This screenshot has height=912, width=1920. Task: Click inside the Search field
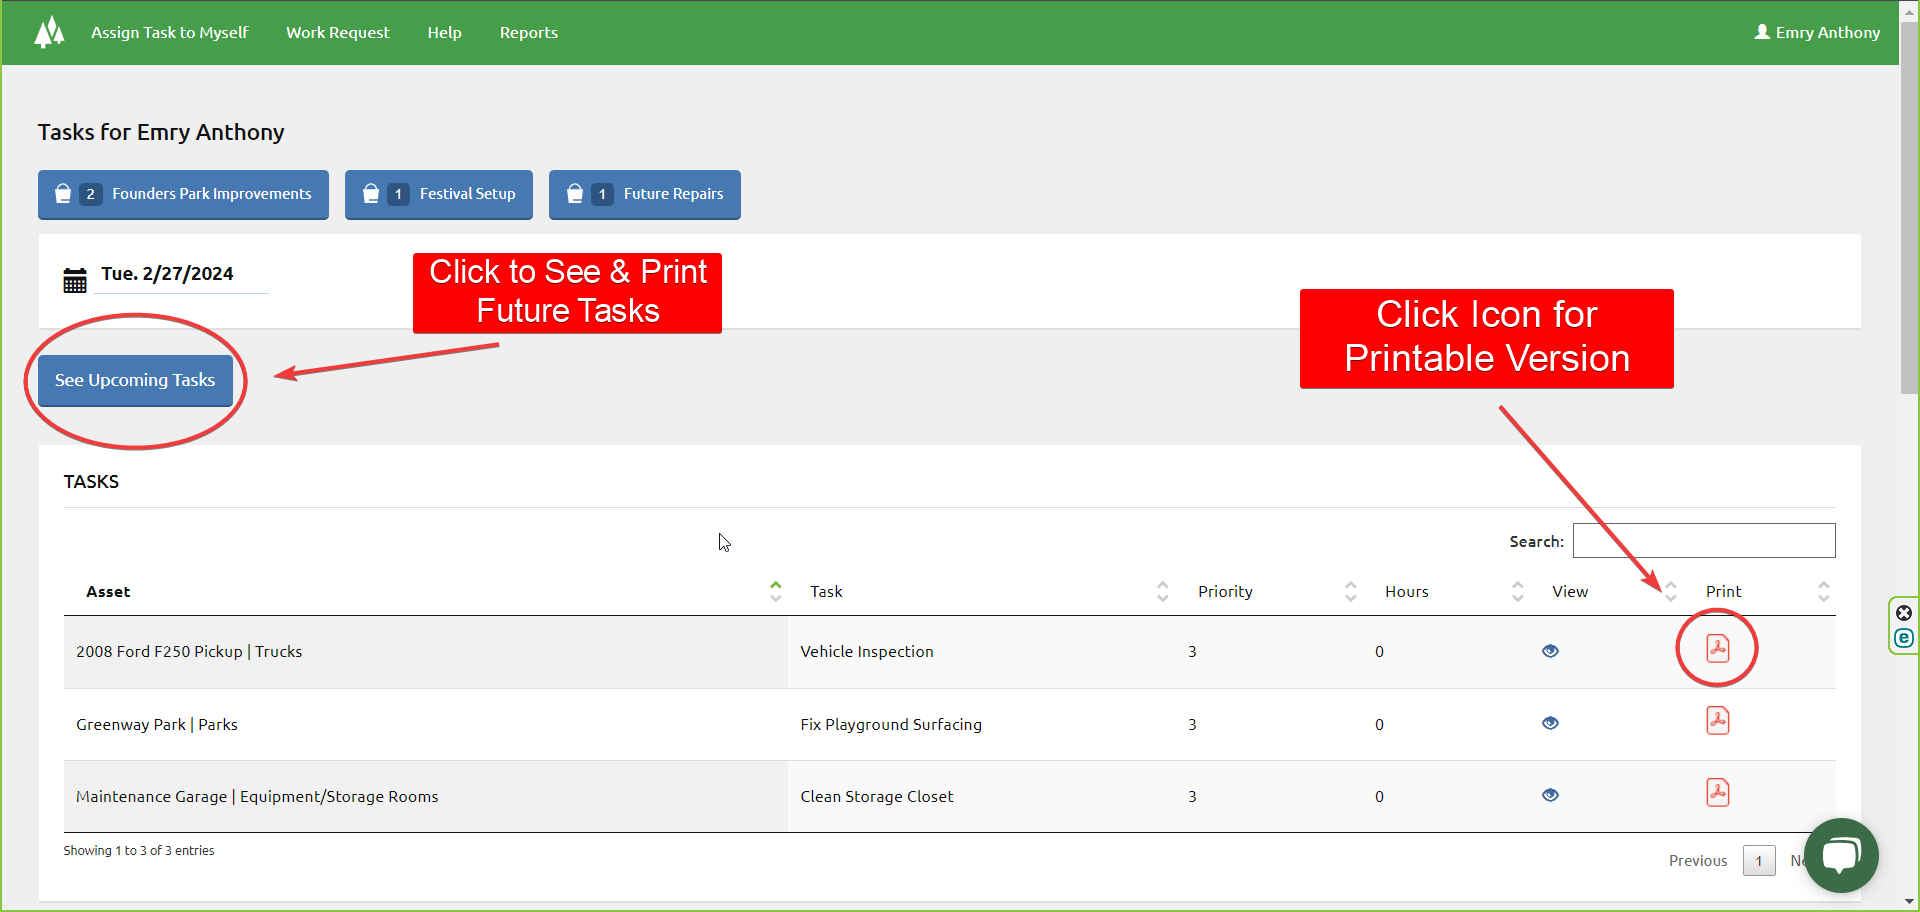(x=1704, y=540)
